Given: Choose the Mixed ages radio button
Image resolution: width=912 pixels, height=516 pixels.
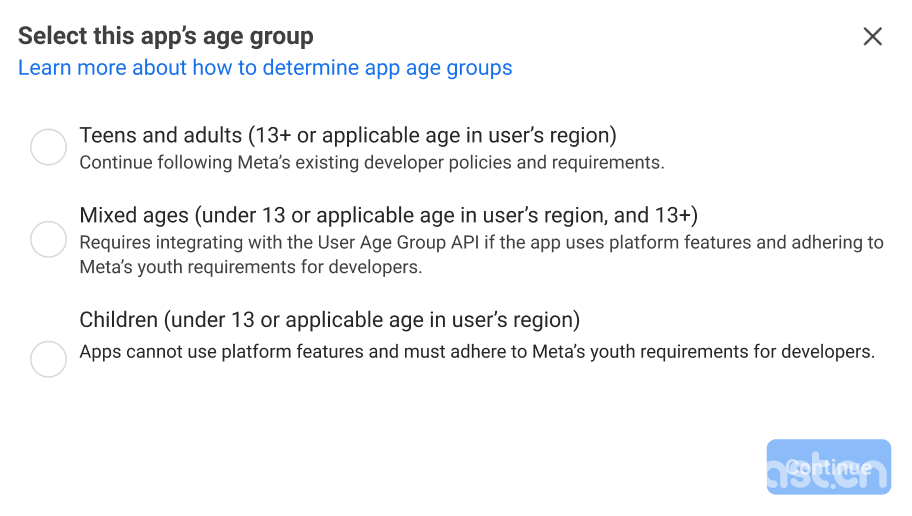Looking at the screenshot, I should [x=48, y=239].
